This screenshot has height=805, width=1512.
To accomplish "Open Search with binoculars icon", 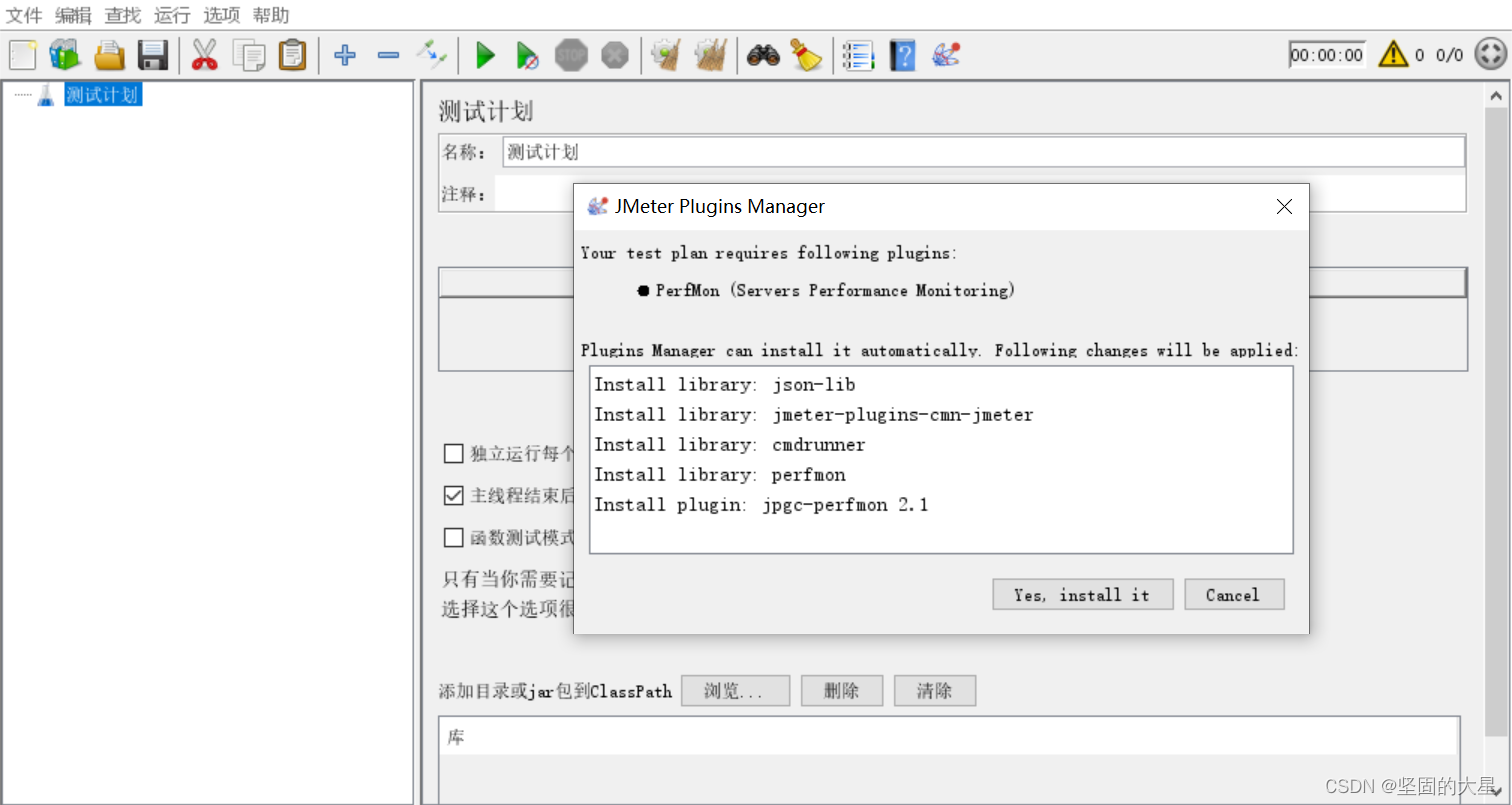I will 763,55.
